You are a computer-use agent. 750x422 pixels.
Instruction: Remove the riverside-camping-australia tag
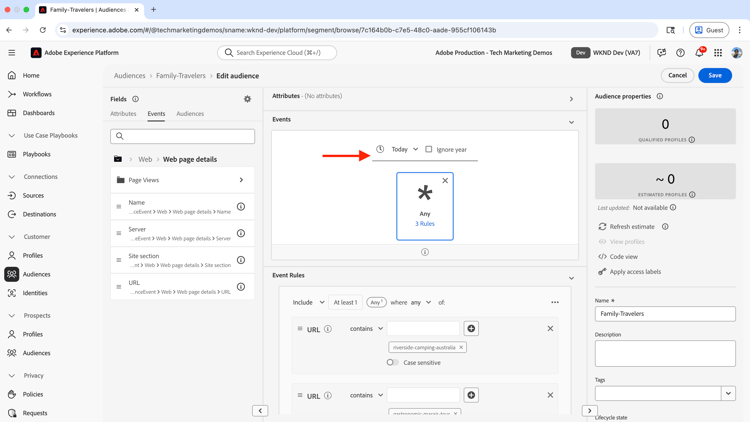pos(461,347)
